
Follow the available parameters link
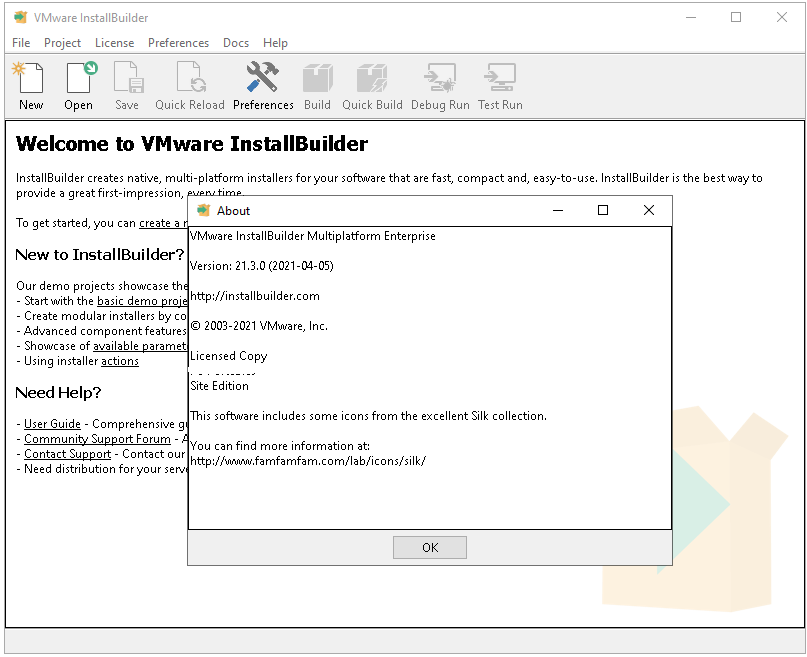point(140,346)
